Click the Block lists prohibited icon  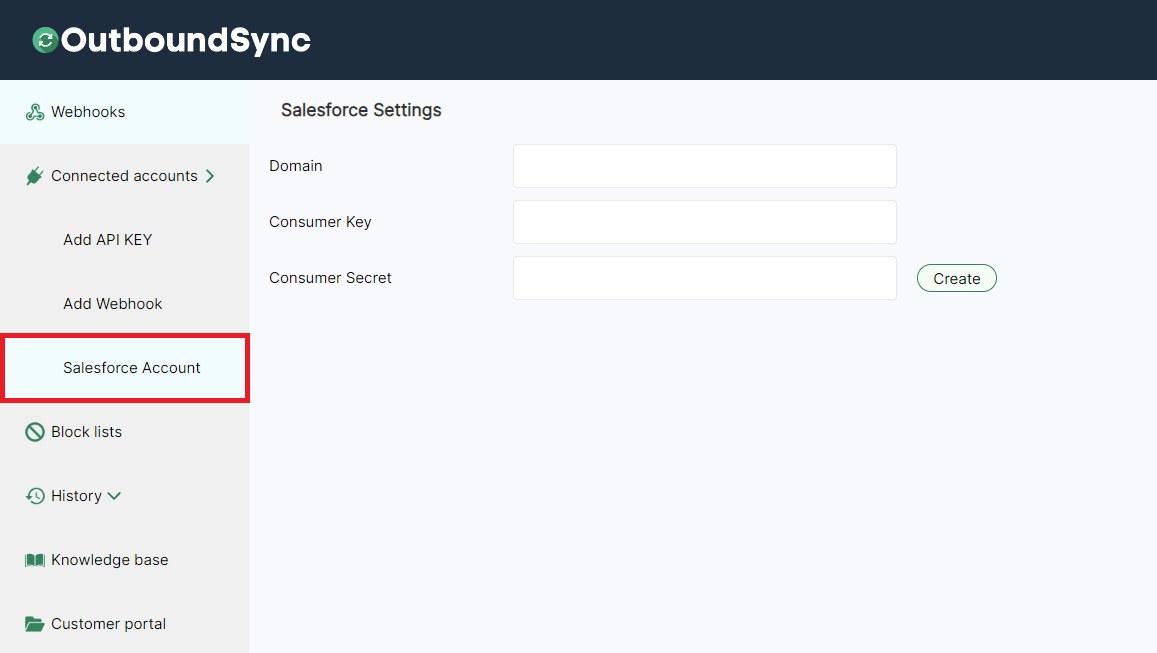35,432
